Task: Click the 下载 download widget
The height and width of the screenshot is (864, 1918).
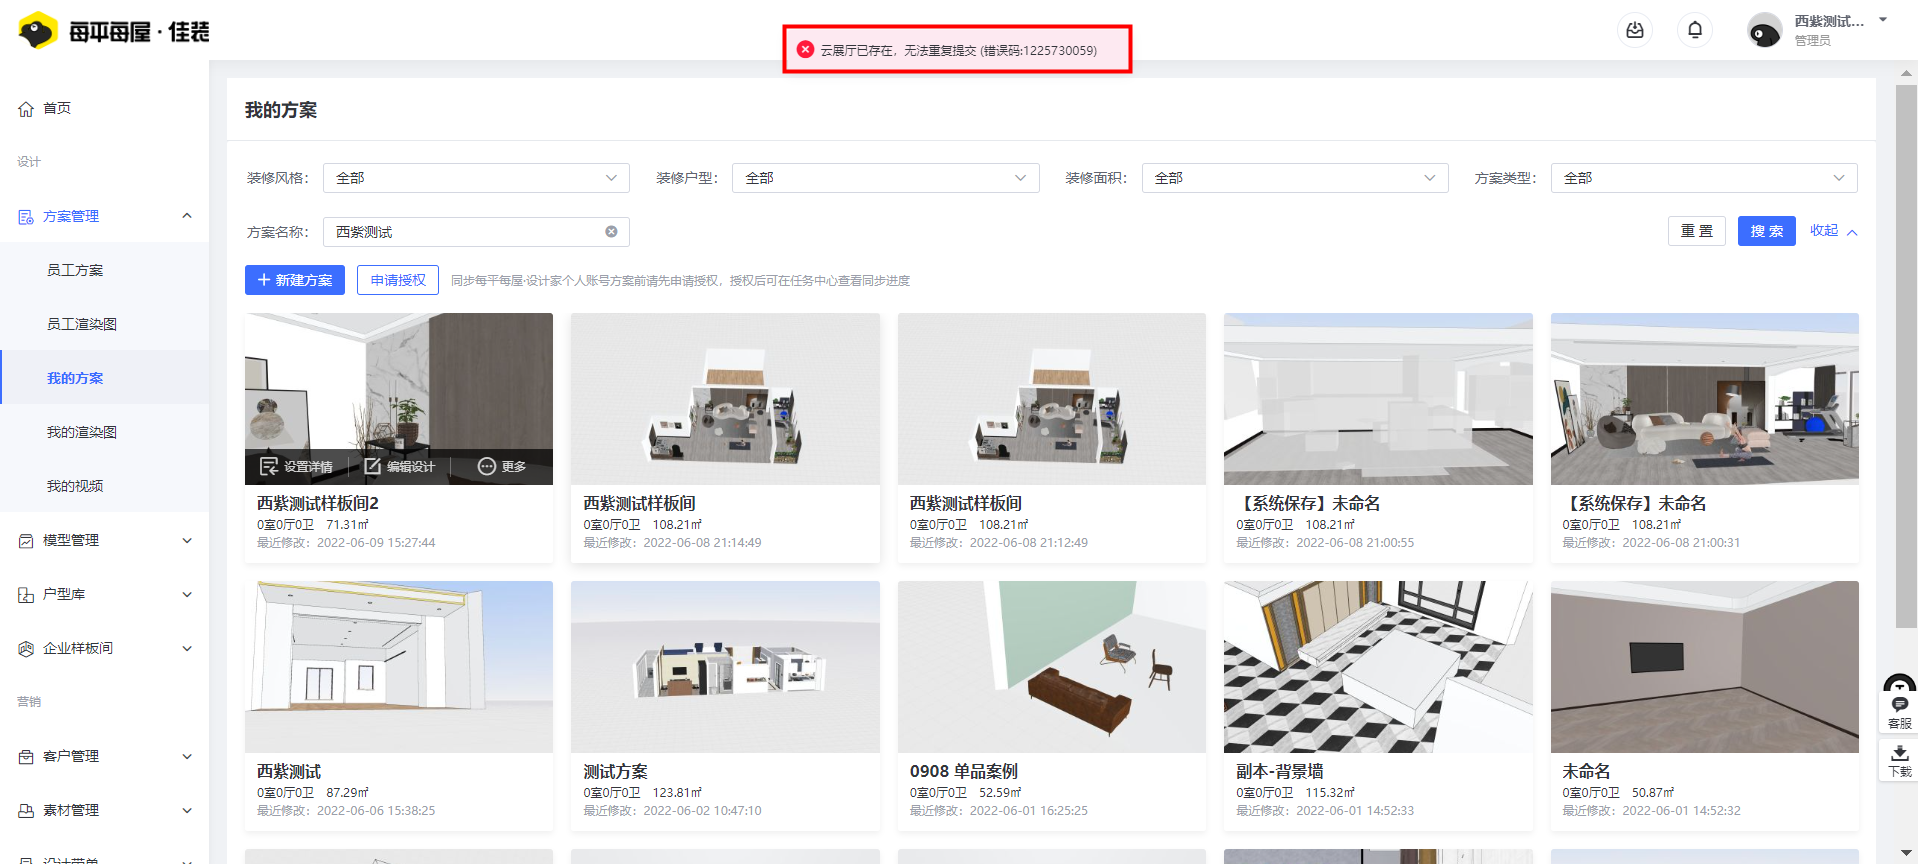Action: [x=1899, y=761]
